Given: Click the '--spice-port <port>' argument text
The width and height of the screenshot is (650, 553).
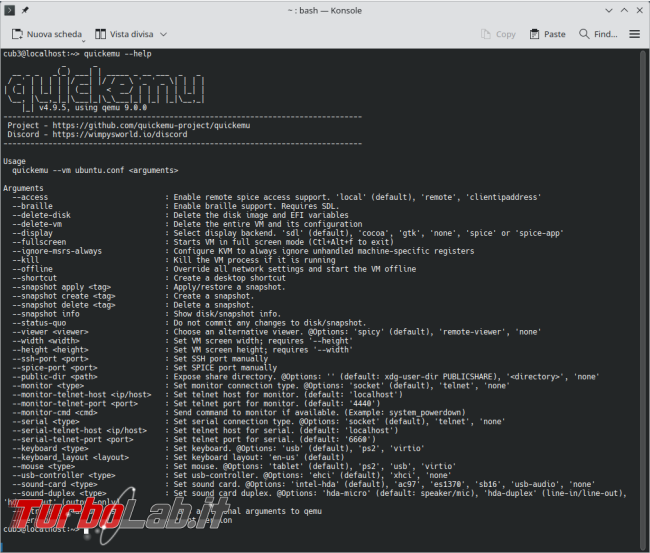Looking at the screenshot, I should point(55,368).
